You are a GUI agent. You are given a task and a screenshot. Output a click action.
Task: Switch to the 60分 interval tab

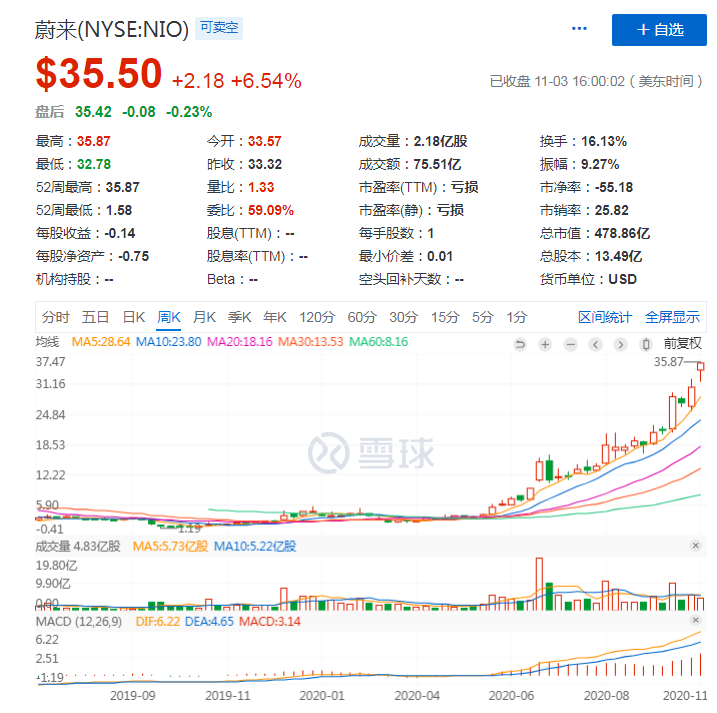tap(362, 316)
